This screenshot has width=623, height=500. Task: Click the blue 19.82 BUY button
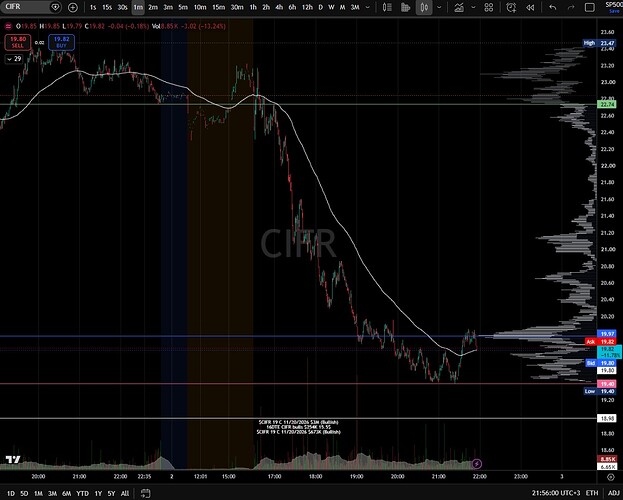pyautogui.click(x=61, y=42)
